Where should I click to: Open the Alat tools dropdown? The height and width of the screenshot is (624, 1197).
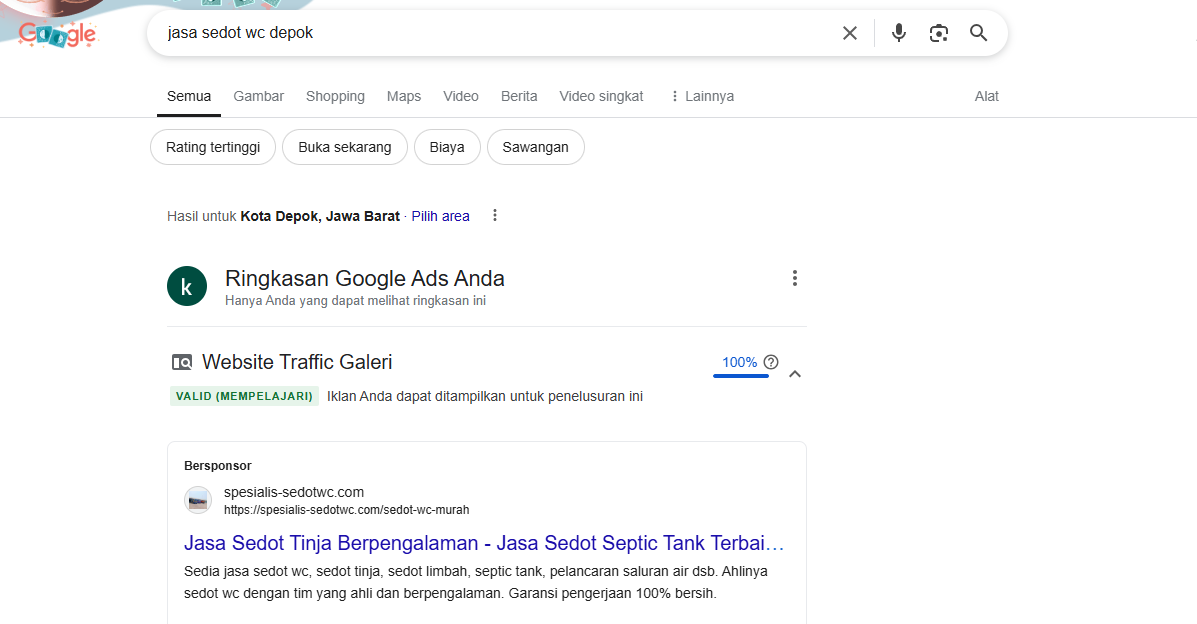[x=986, y=96]
